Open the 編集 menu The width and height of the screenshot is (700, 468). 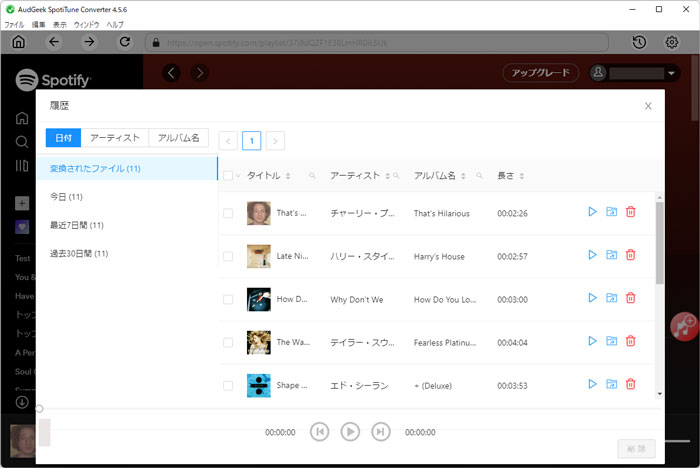tap(39, 25)
